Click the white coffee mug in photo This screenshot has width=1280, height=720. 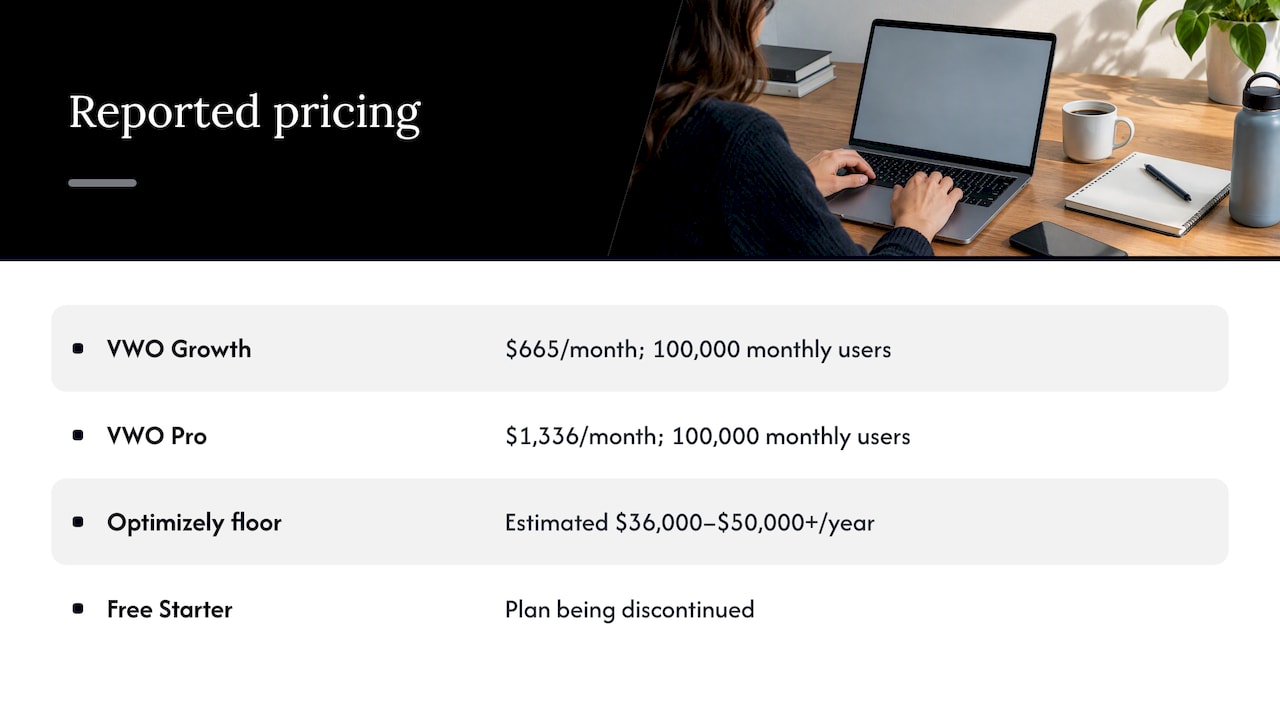point(1096,130)
